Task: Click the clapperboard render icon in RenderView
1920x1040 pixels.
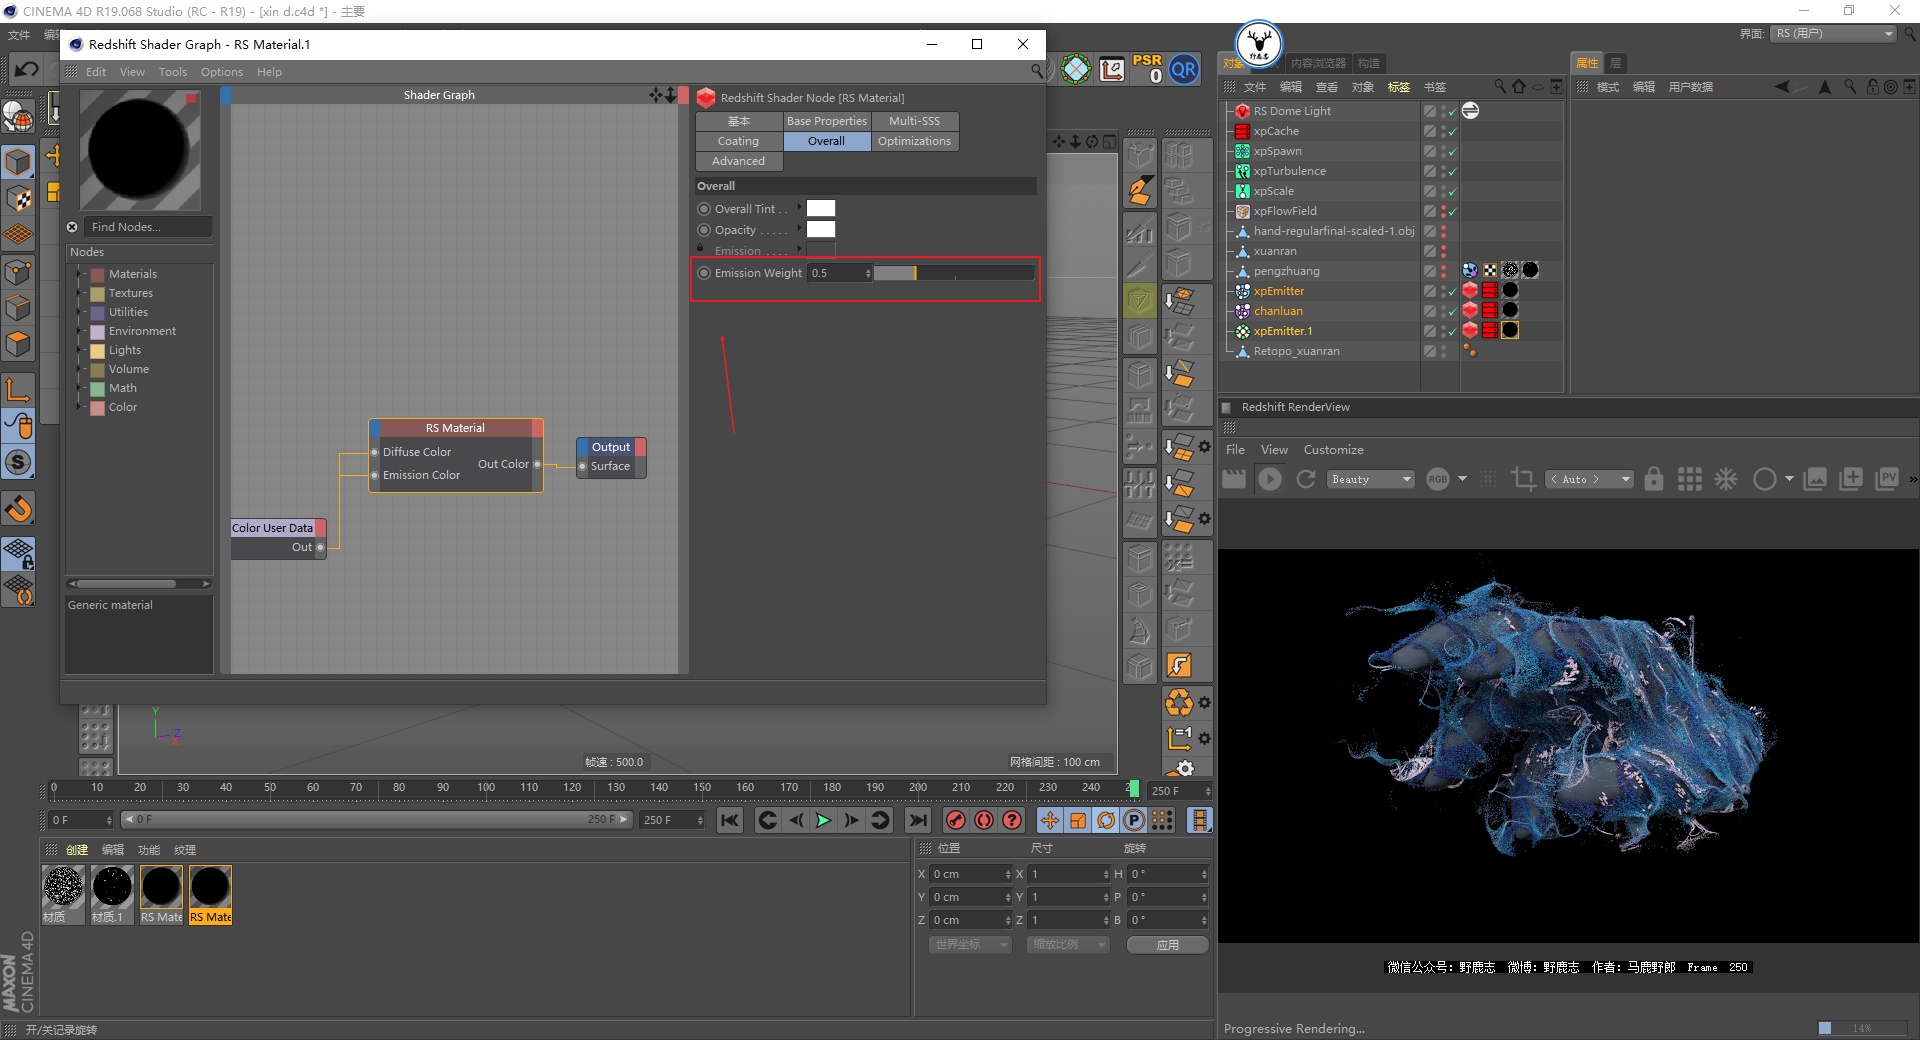Action: (1234, 479)
